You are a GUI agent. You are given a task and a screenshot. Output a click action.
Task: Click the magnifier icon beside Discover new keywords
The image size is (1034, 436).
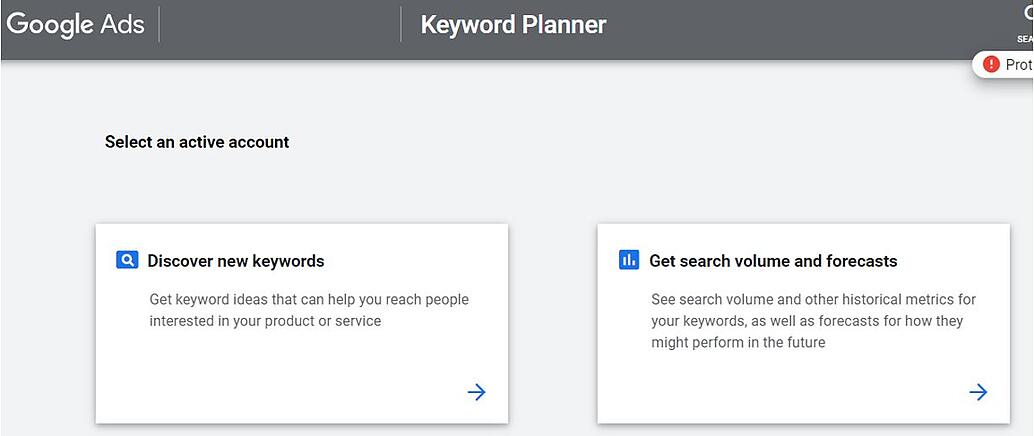pyautogui.click(x=127, y=261)
